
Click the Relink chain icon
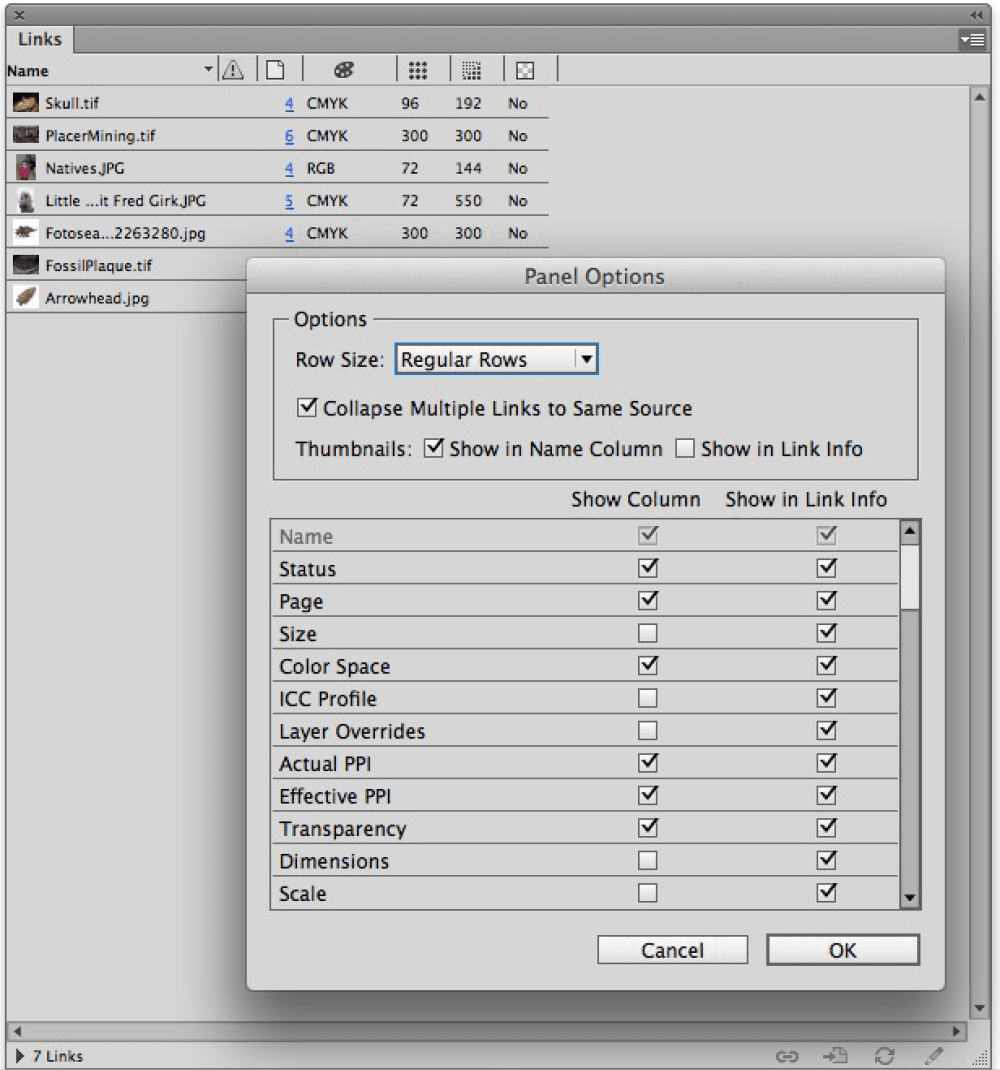(x=788, y=1056)
